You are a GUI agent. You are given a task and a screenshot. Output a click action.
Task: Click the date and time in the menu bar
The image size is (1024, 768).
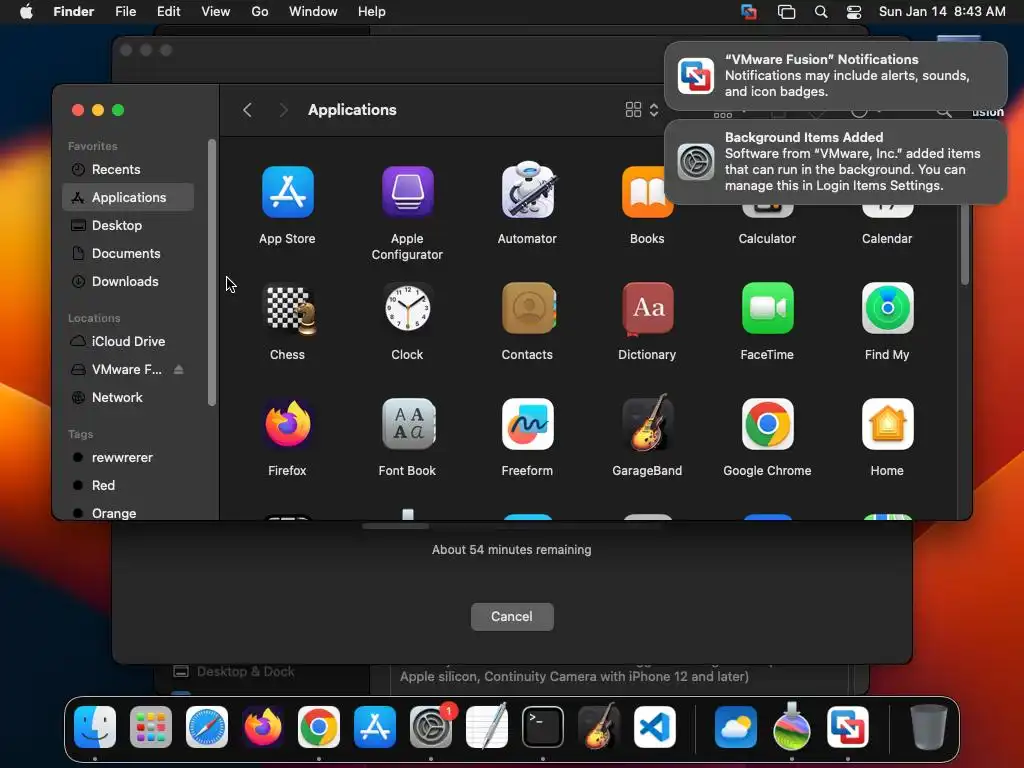(942, 12)
